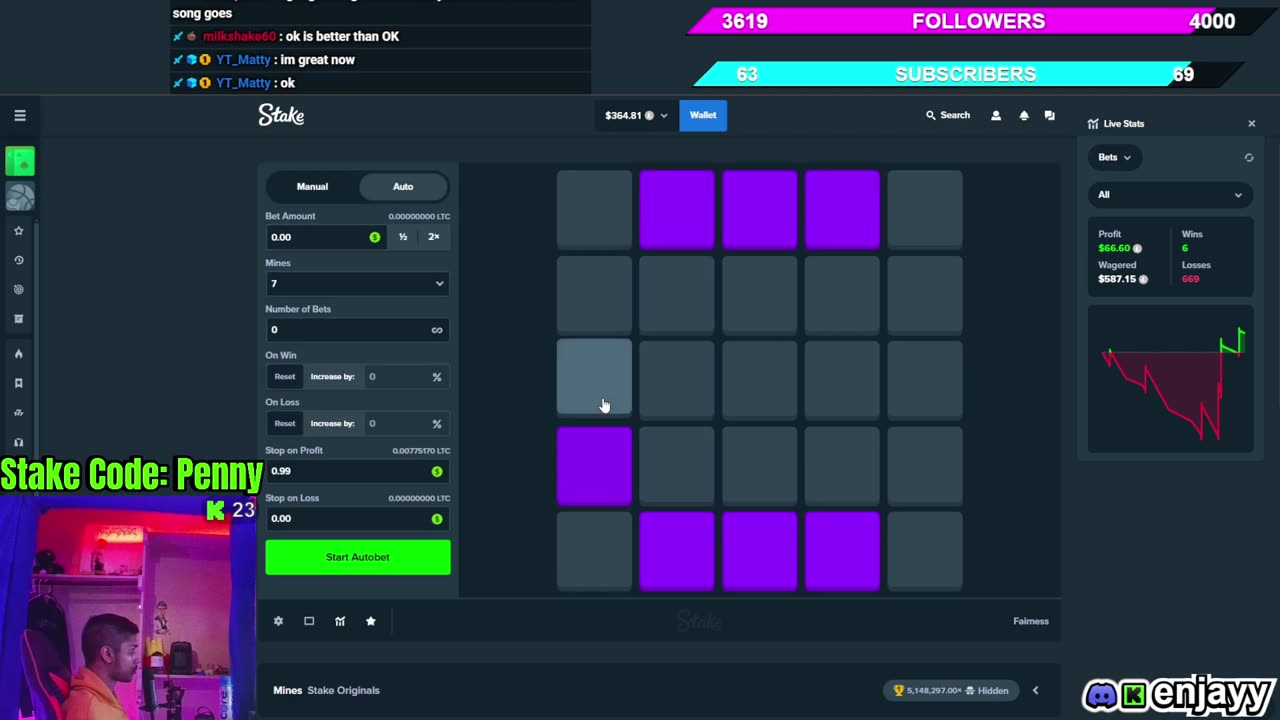Open Recent history clock icon in sidebar

[x=18, y=260]
